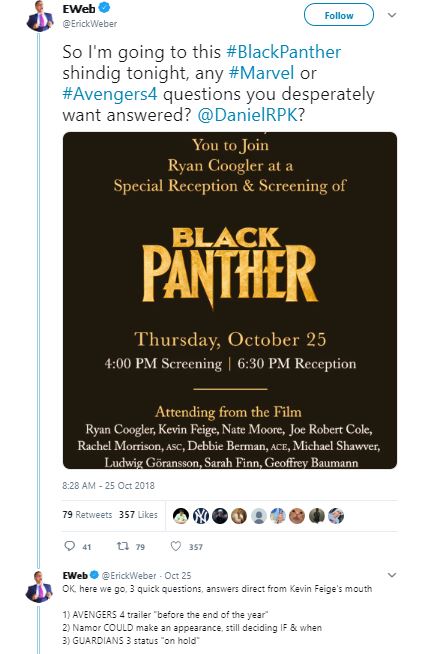Image resolution: width=424 pixels, height=654 pixels.
Task: View the 357 Likes list
Action: pos(138,515)
